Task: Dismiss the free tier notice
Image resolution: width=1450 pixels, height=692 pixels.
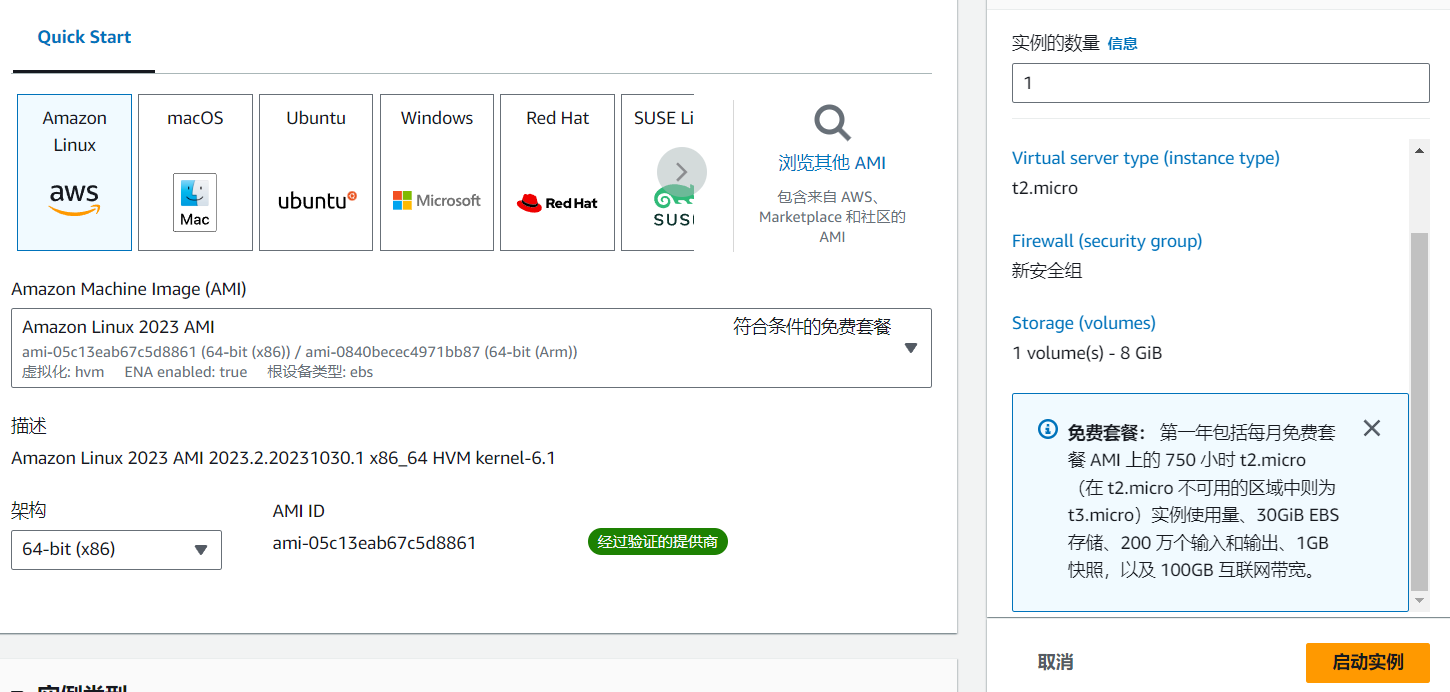Action: (1371, 429)
